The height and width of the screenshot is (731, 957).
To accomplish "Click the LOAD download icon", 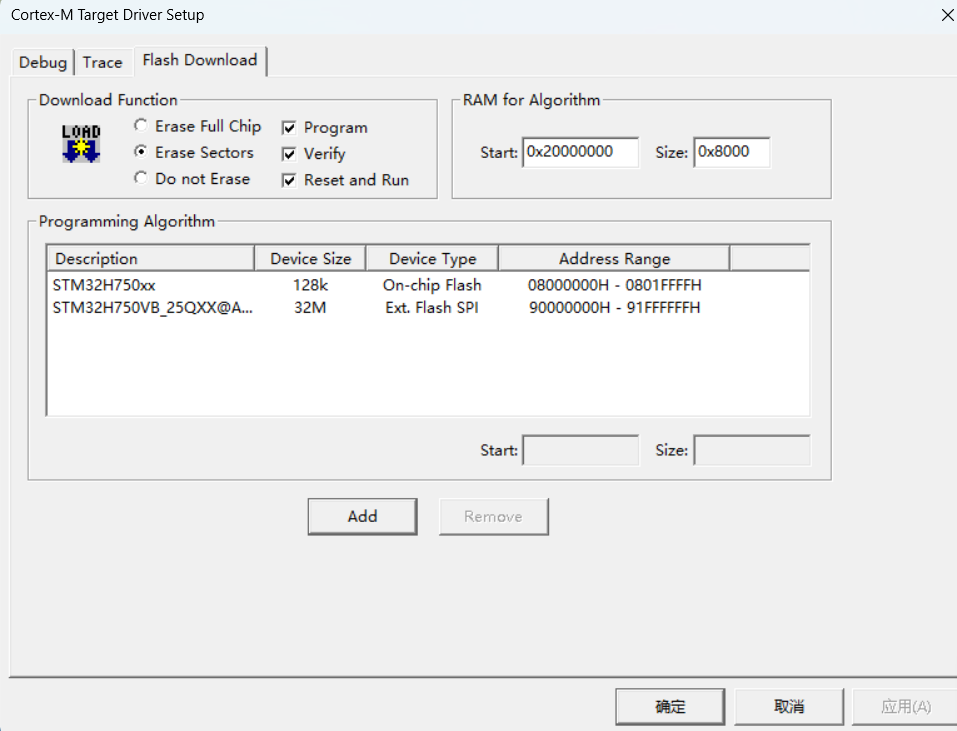I will tap(81, 143).
